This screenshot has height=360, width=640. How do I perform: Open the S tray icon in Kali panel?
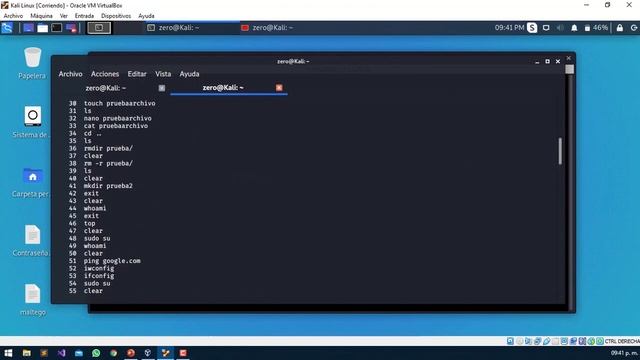(532, 28)
